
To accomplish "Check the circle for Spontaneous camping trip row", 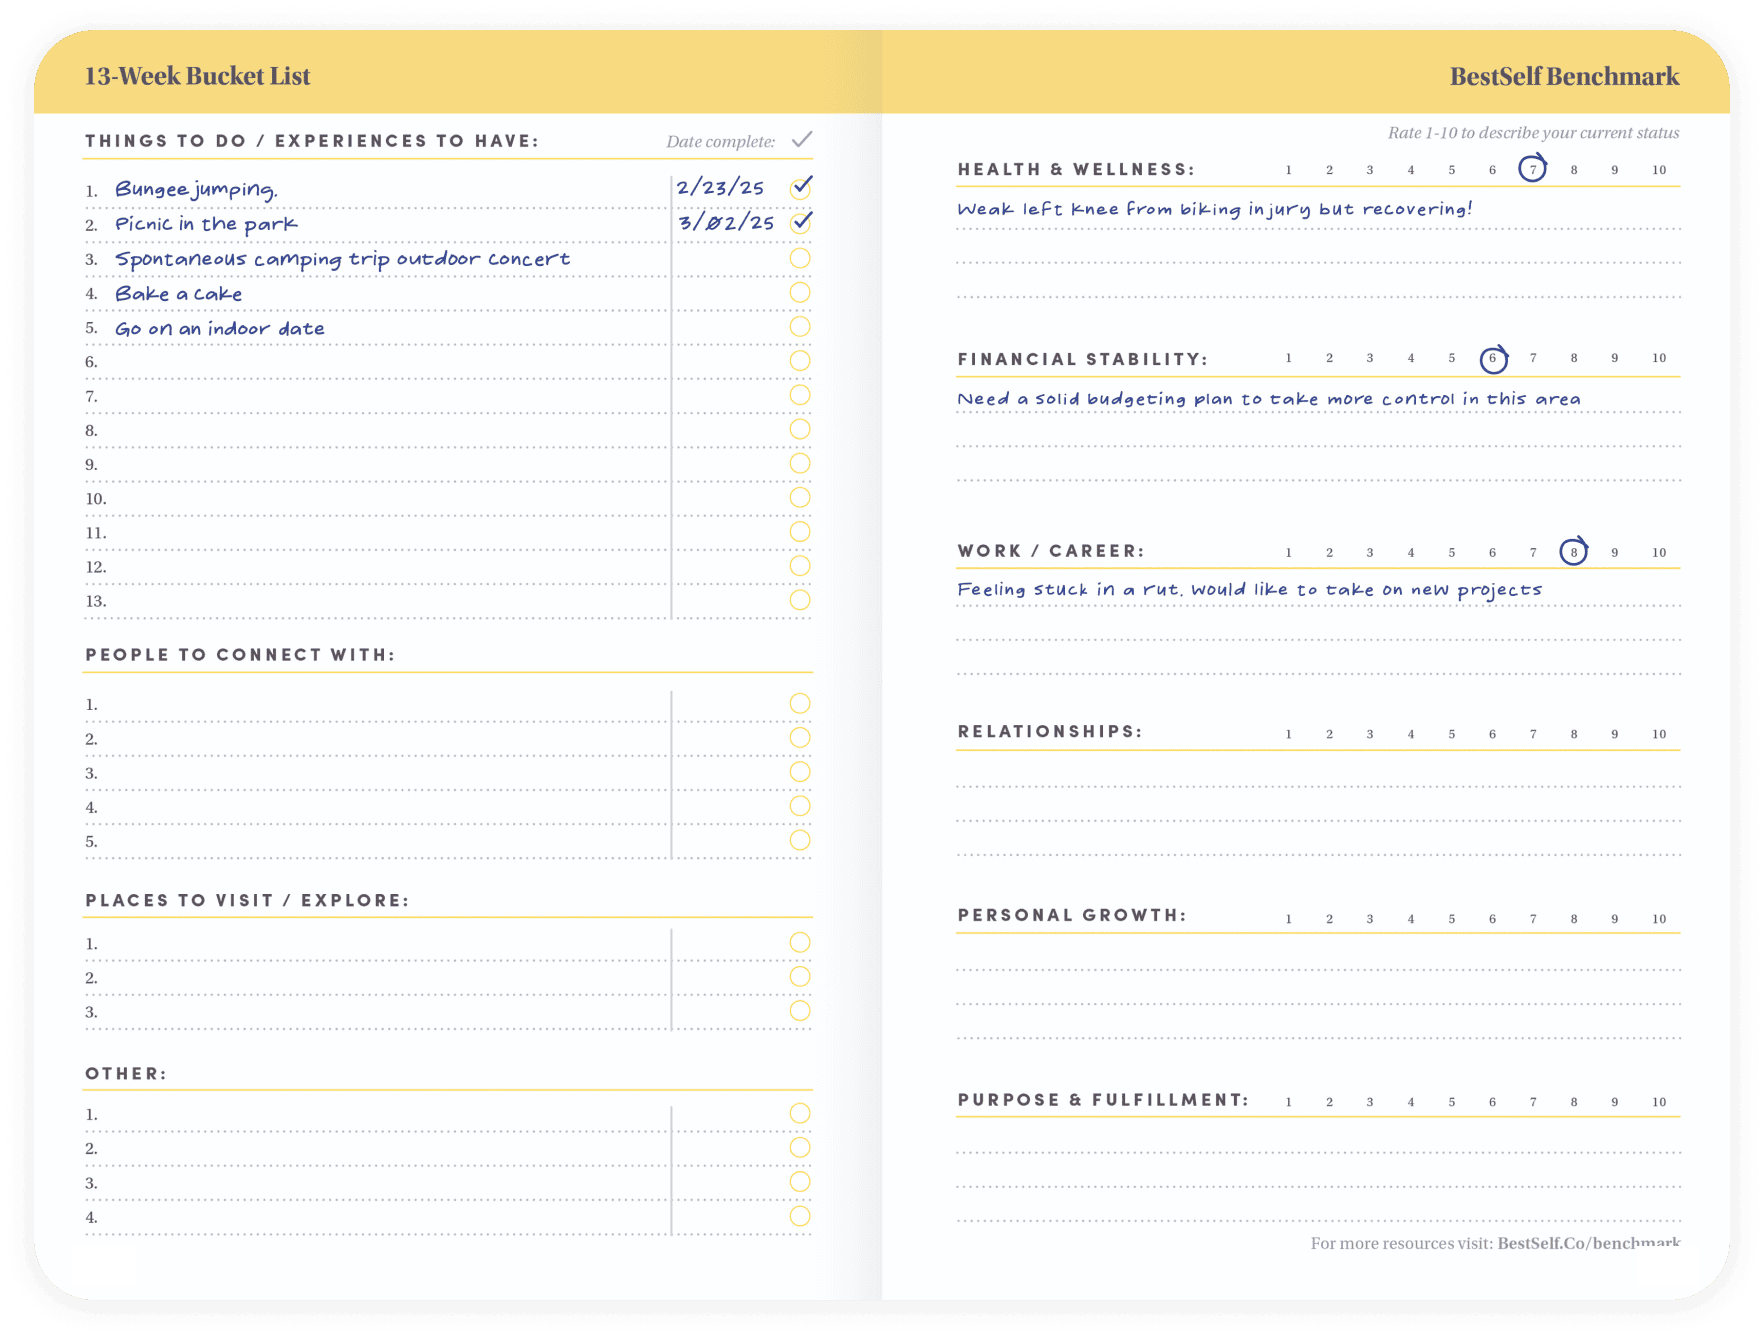I will 800,258.
